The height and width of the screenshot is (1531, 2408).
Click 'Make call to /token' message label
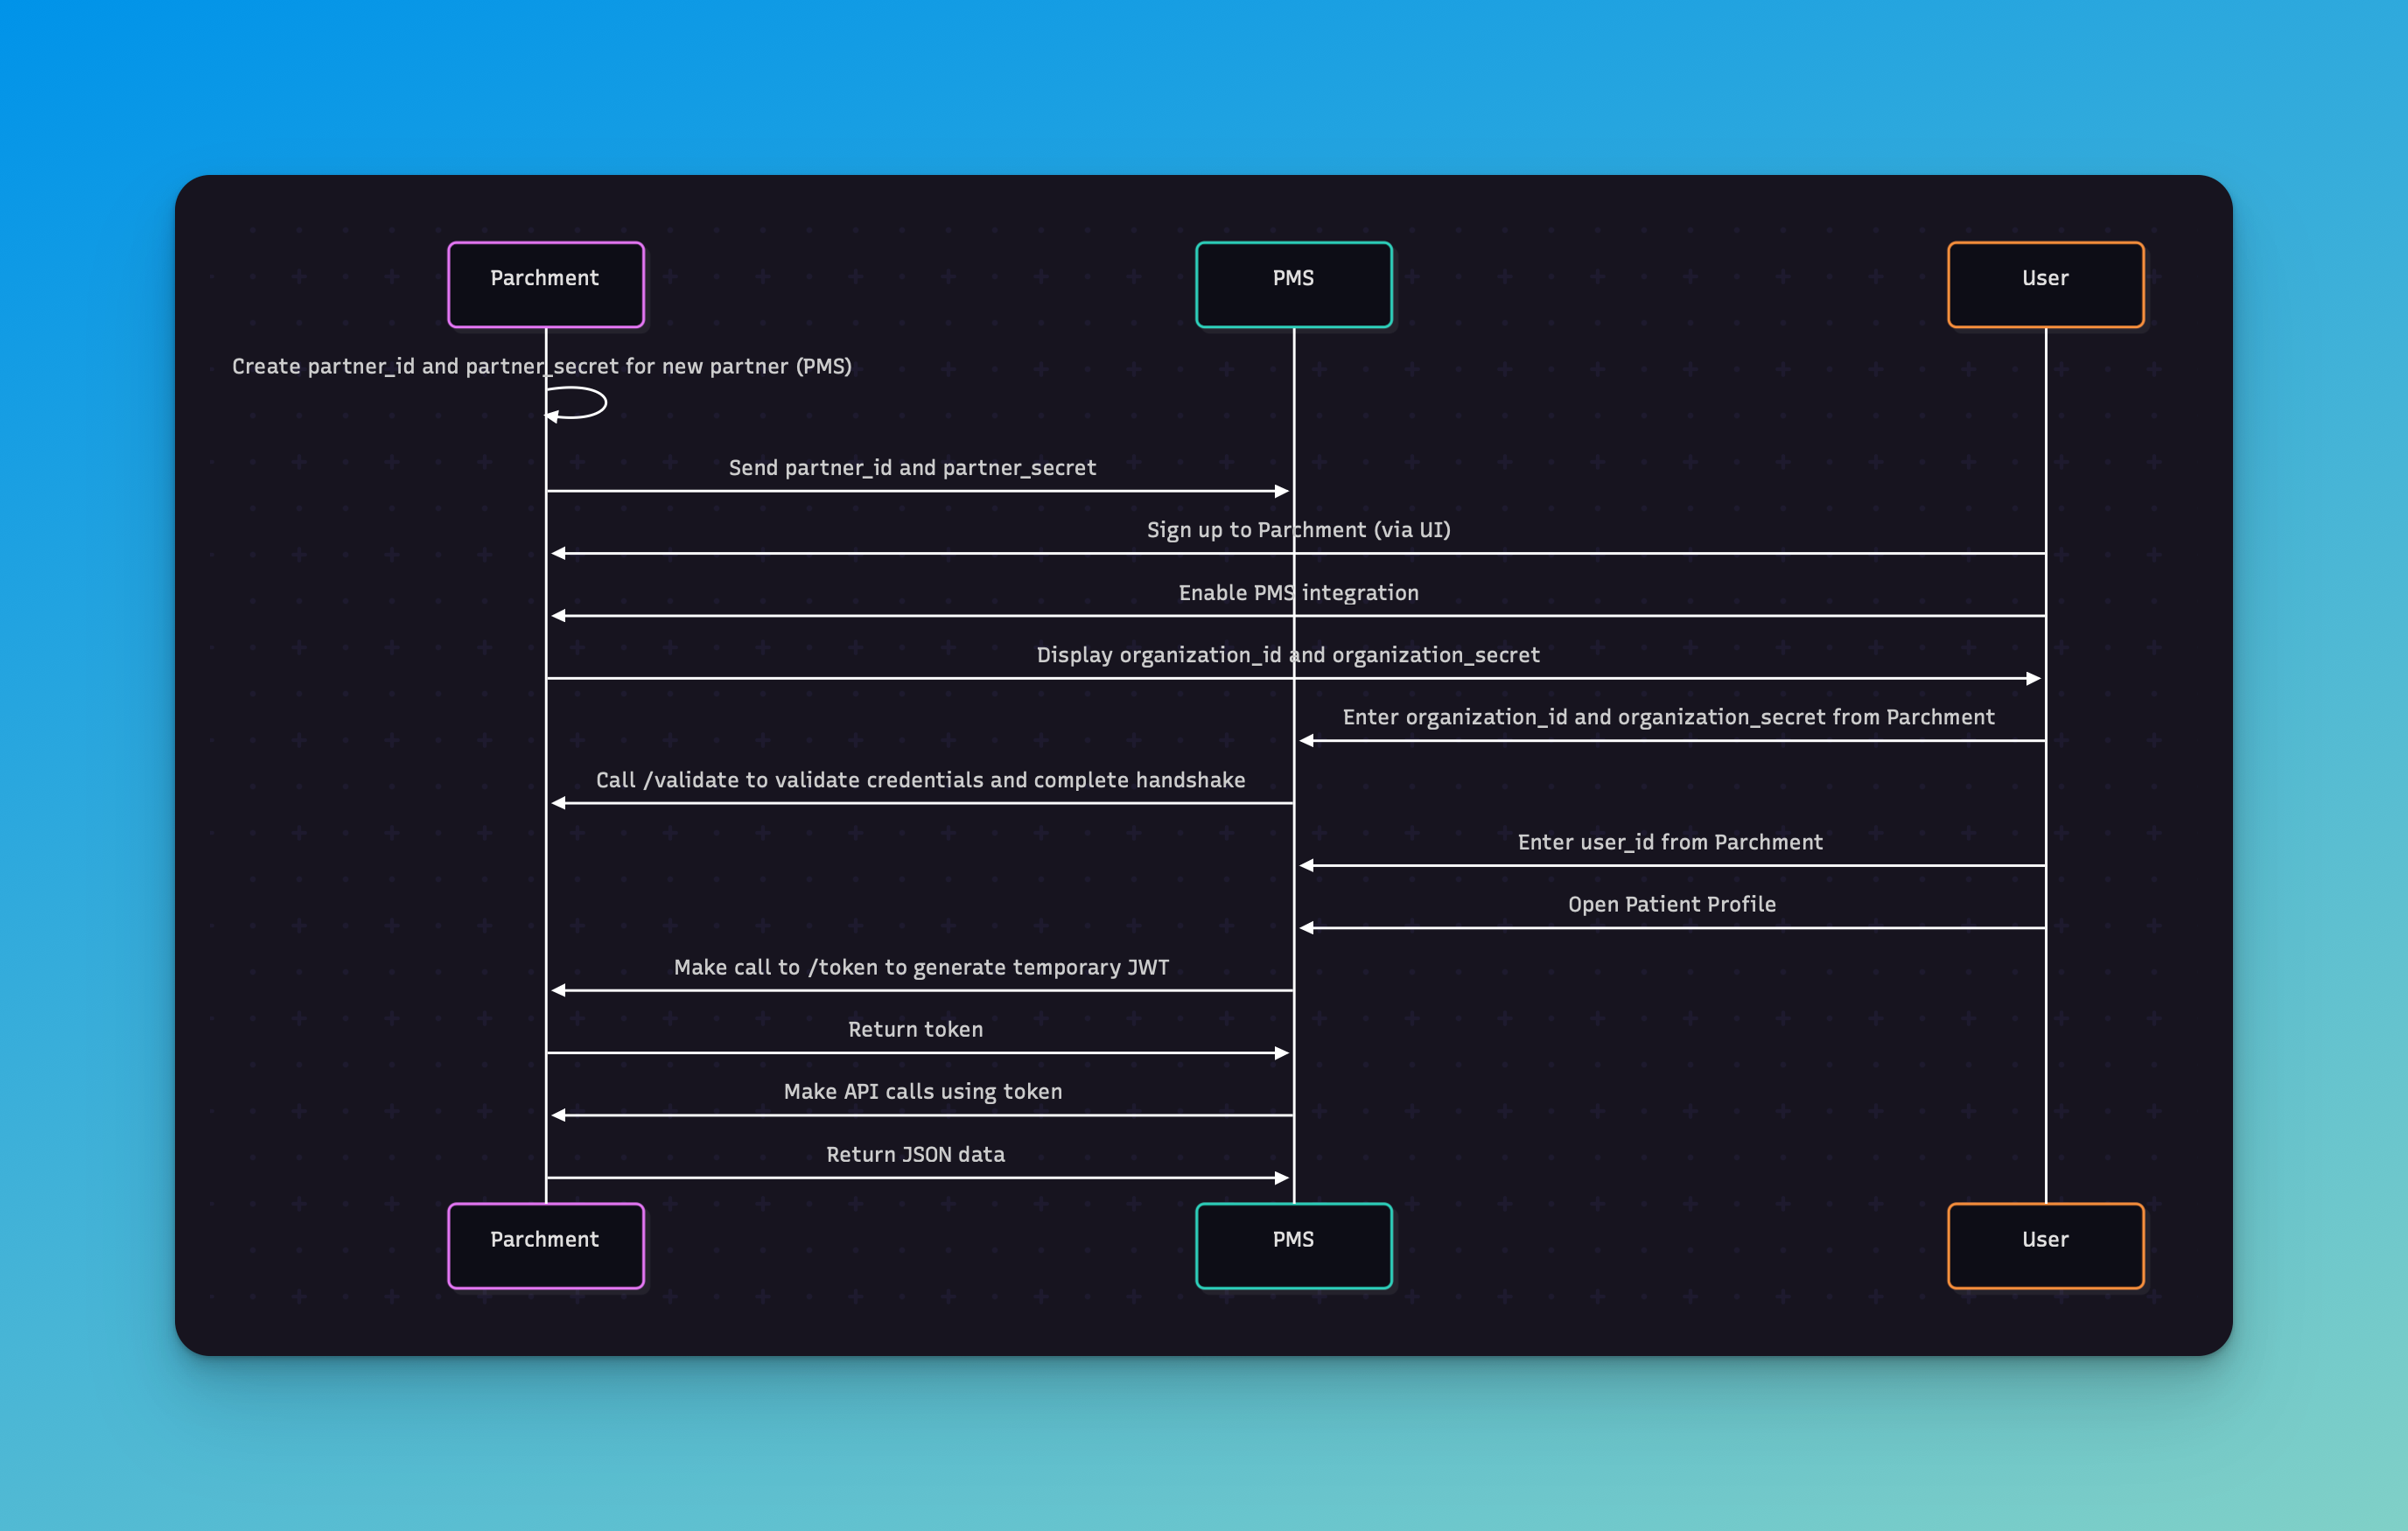coord(920,967)
